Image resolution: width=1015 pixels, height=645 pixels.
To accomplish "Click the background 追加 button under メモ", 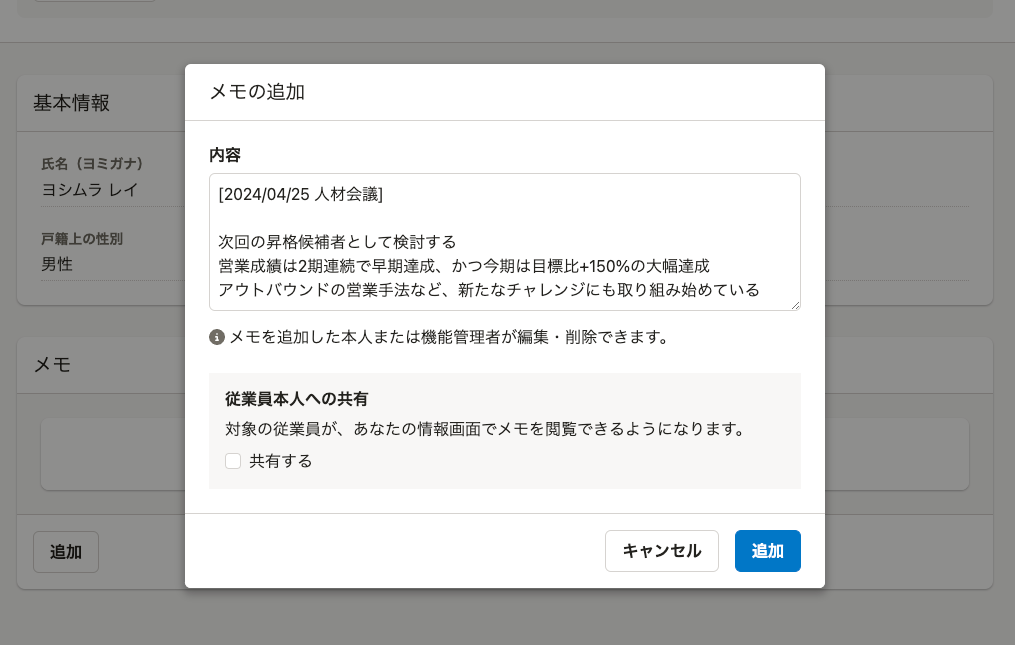I will point(66,552).
